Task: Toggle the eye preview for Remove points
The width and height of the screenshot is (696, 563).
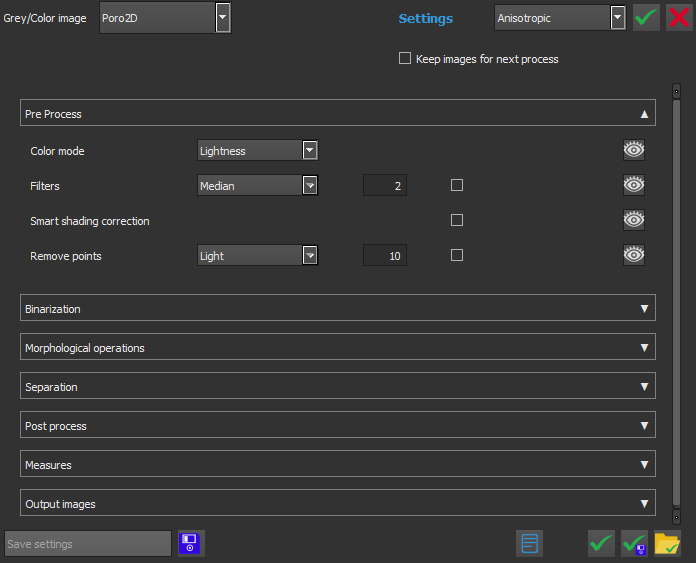Action: pyautogui.click(x=634, y=255)
